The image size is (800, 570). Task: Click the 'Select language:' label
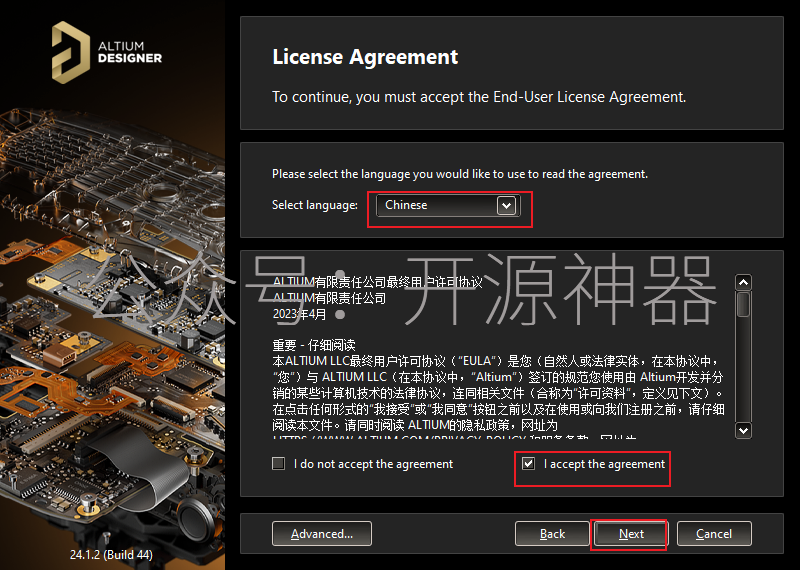tap(315, 205)
